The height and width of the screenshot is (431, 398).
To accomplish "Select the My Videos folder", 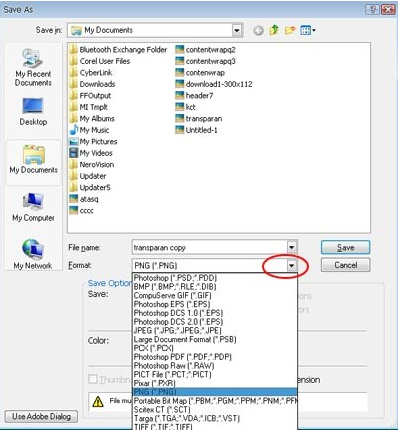I will pyautogui.click(x=91, y=153).
